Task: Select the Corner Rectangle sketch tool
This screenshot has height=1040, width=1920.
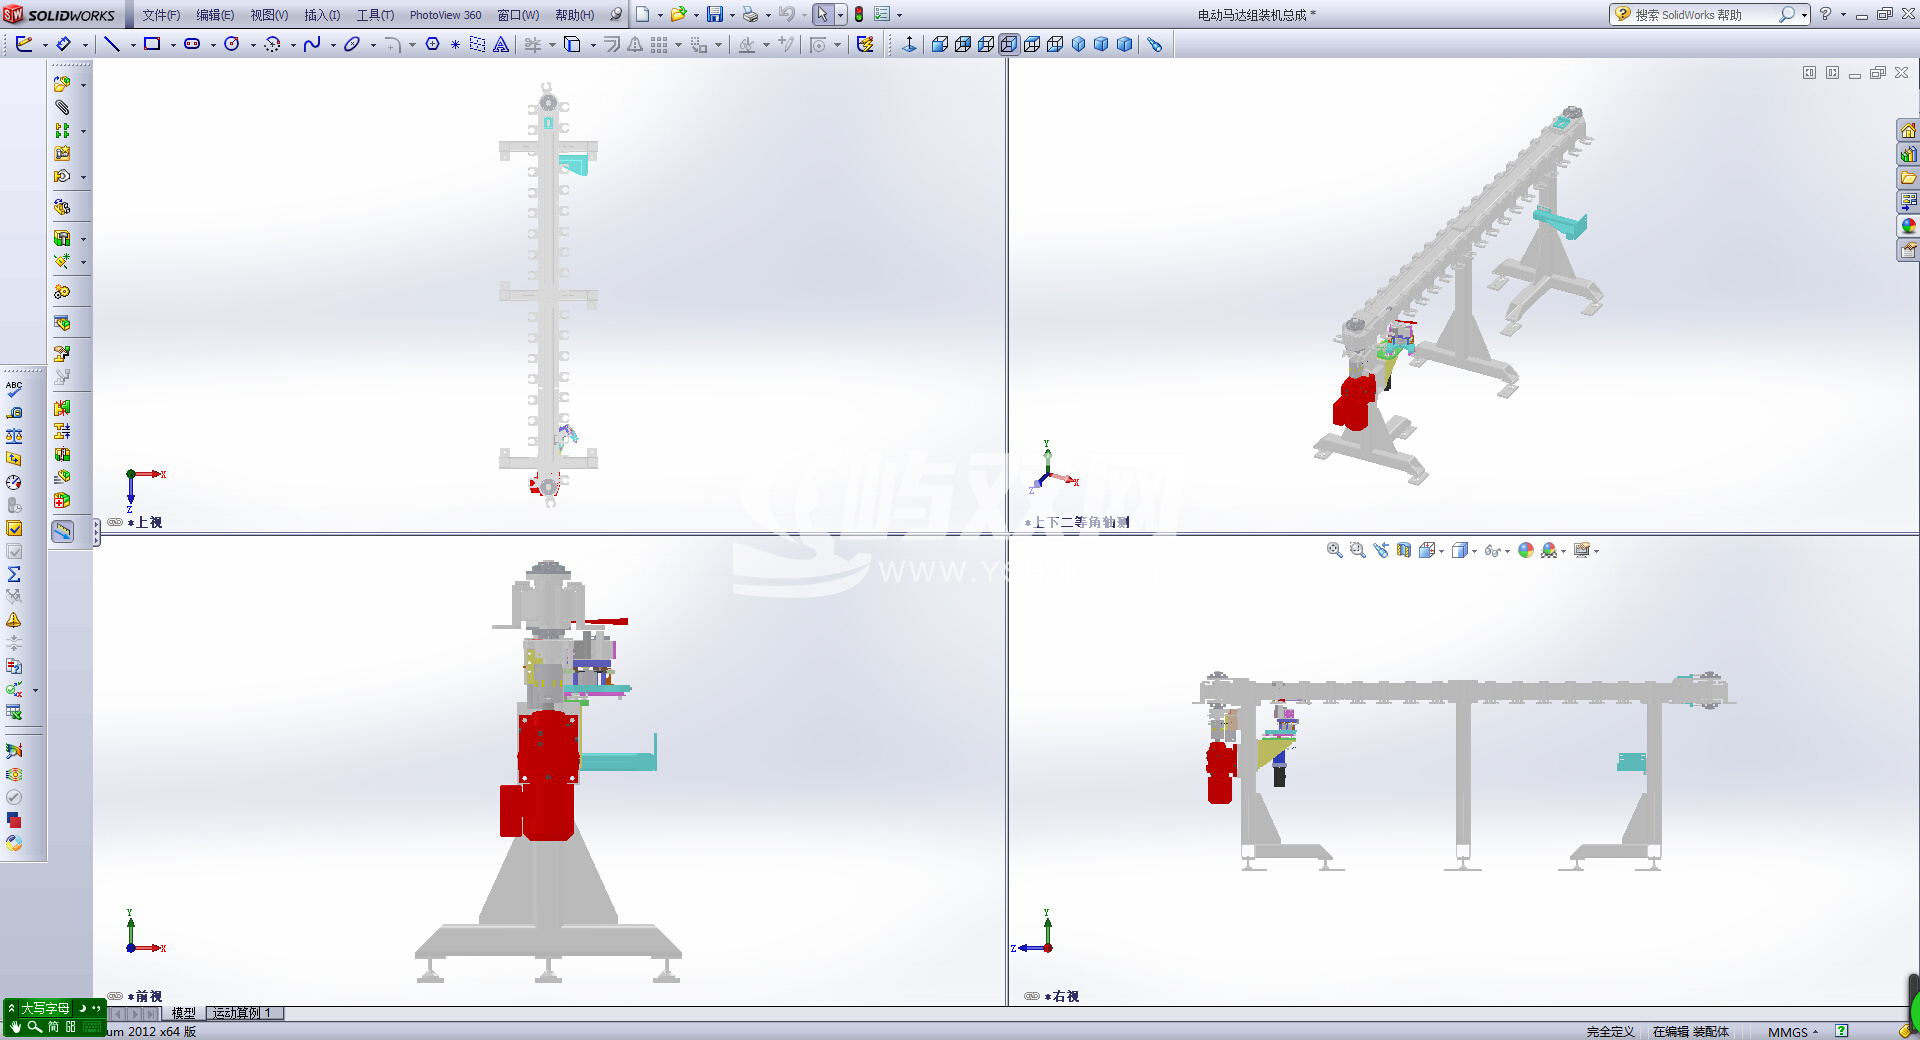Action: click(x=152, y=44)
